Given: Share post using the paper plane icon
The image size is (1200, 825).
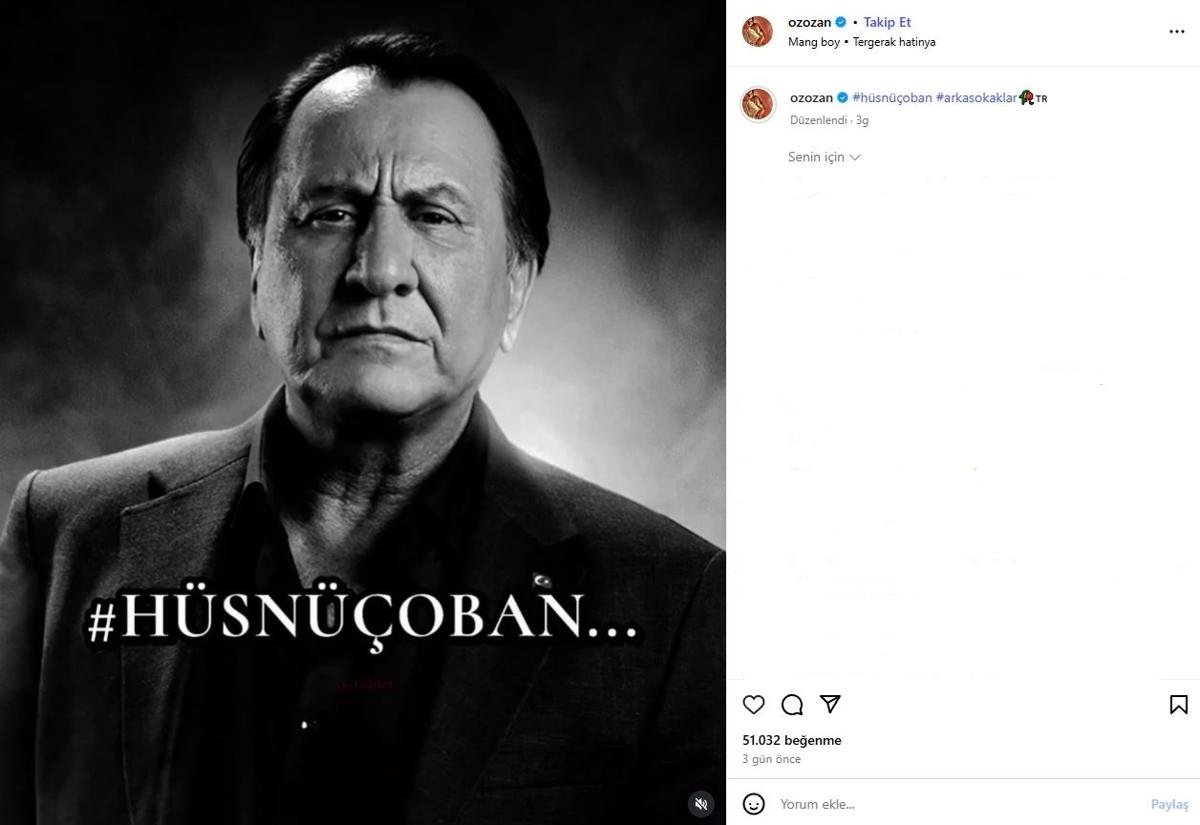Looking at the screenshot, I should [830, 705].
